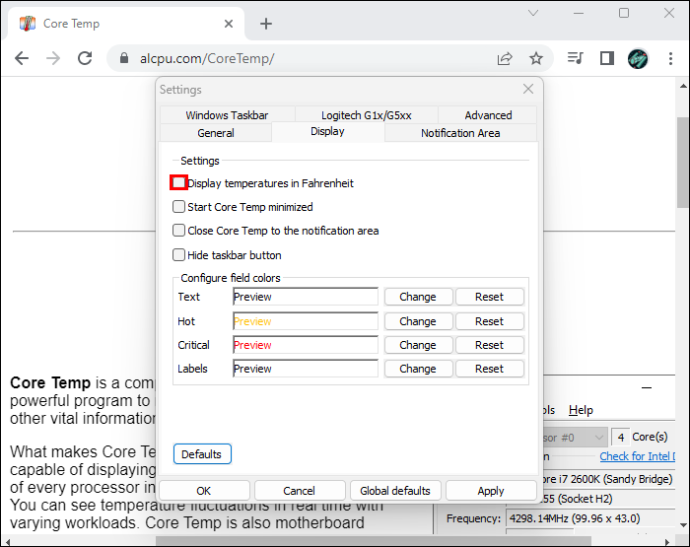Viewport: 690px width, 547px height.
Task: Open the media control icon in the toolbar
Action: pos(575,58)
